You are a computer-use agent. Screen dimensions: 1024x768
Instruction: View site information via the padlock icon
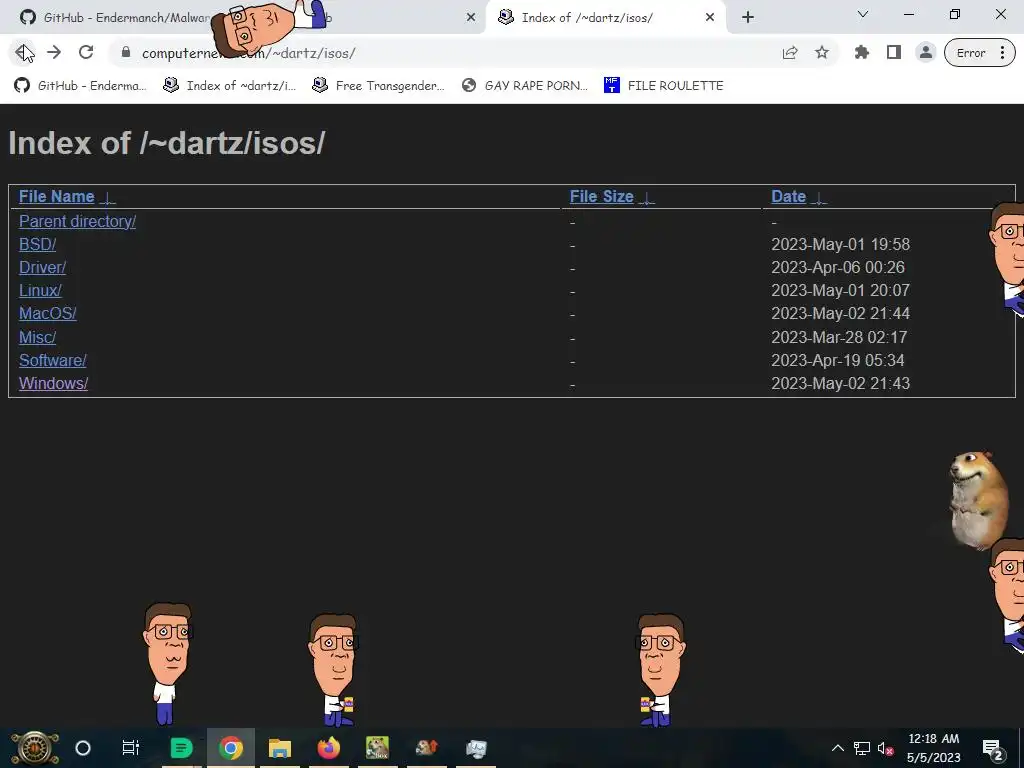coord(126,53)
